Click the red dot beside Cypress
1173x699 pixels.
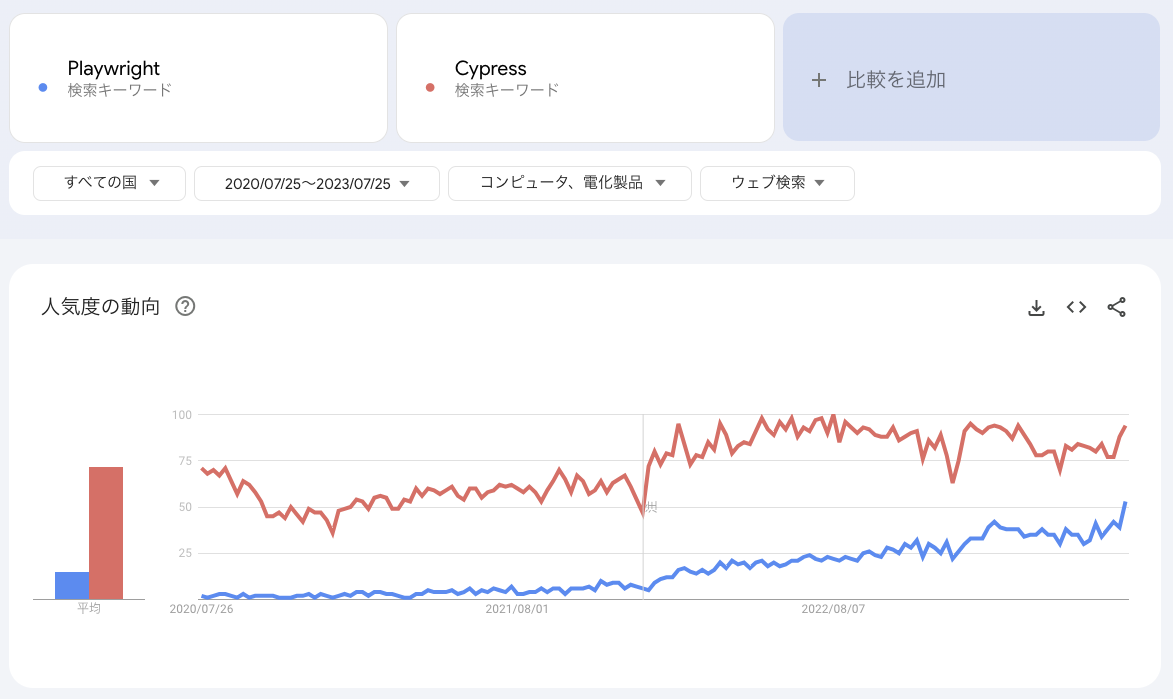(430, 88)
